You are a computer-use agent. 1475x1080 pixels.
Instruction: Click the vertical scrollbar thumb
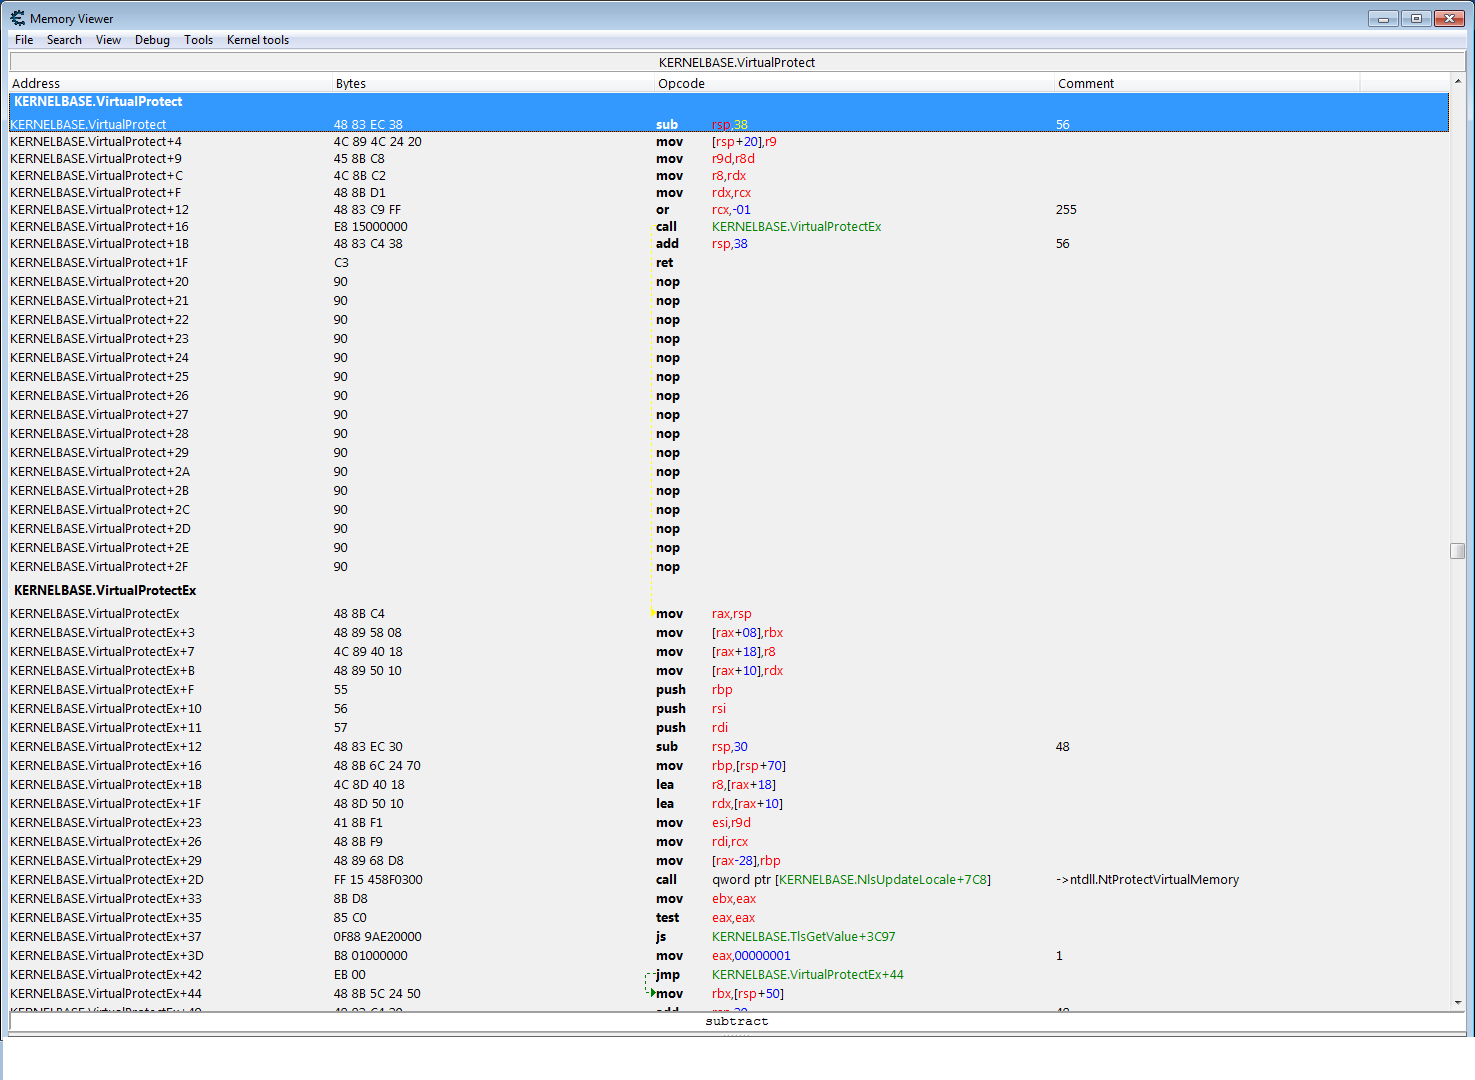pos(1458,551)
